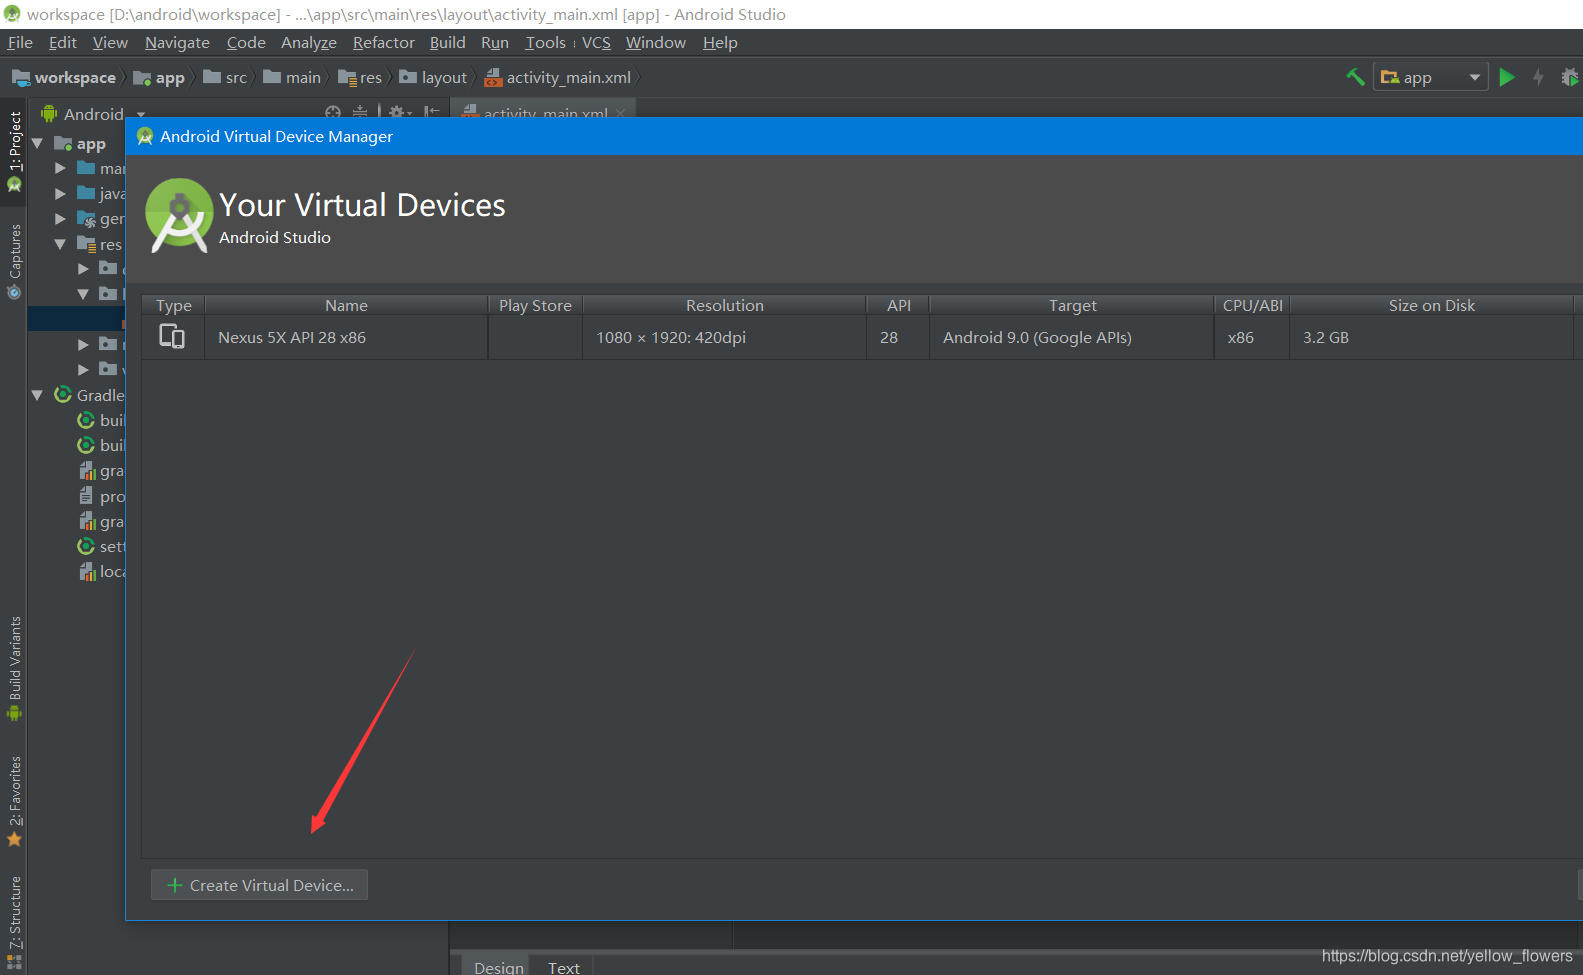Open the Project panel gear settings
The height and width of the screenshot is (975, 1583).
click(399, 113)
